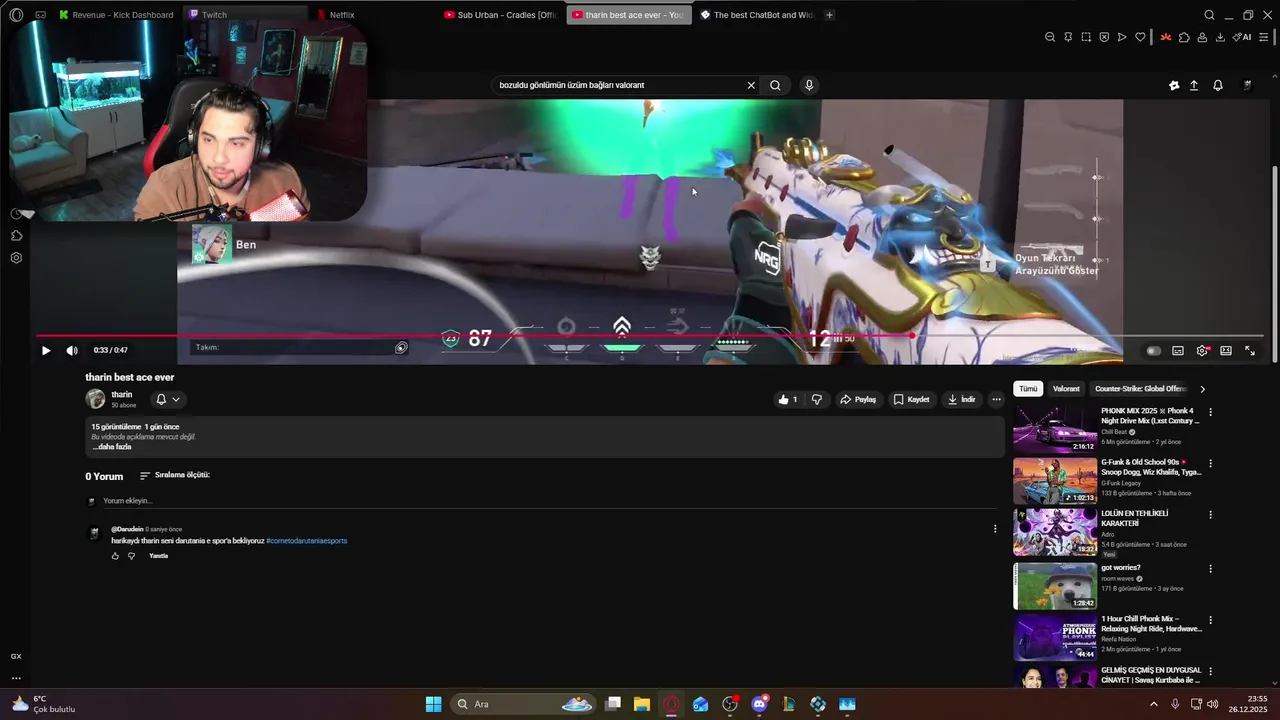Open LOLÜN EN TEHLİKELİ KARAKTERİ video title
The height and width of the screenshot is (720, 1280).
click(1135, 518)
